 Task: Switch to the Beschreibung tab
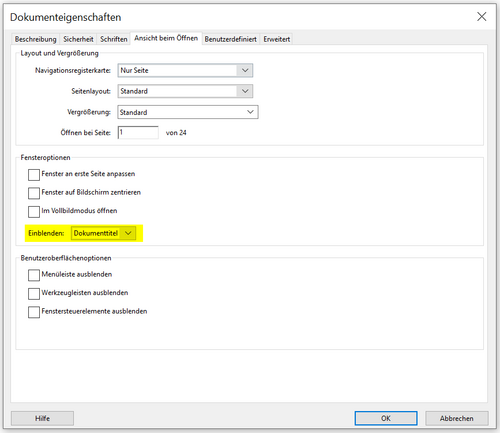36,39
